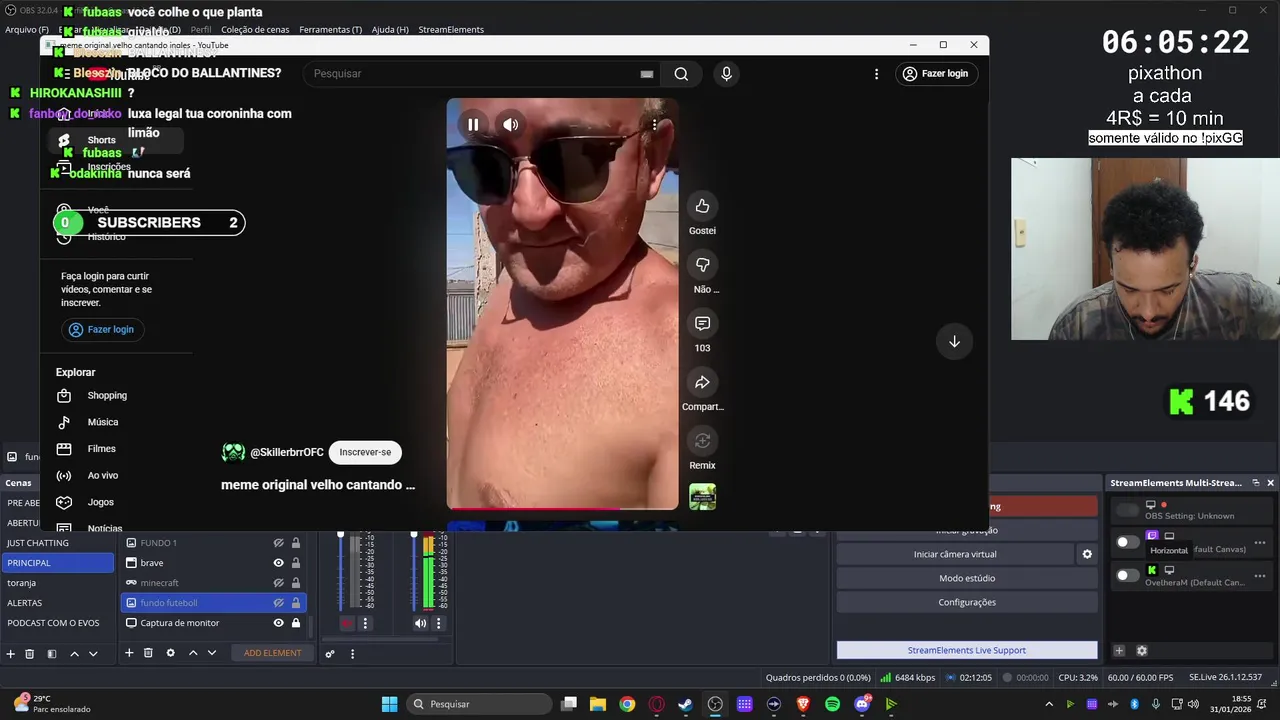Pause the YouTube short video

[473, 125]
